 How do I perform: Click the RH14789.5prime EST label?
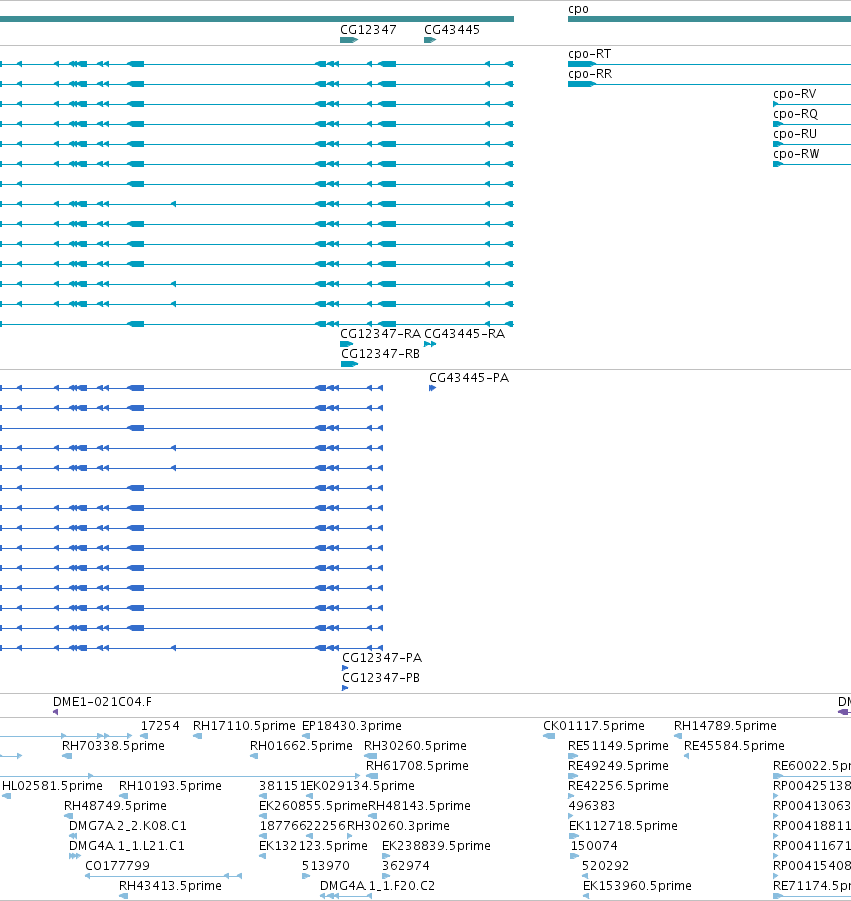point(725,726)
